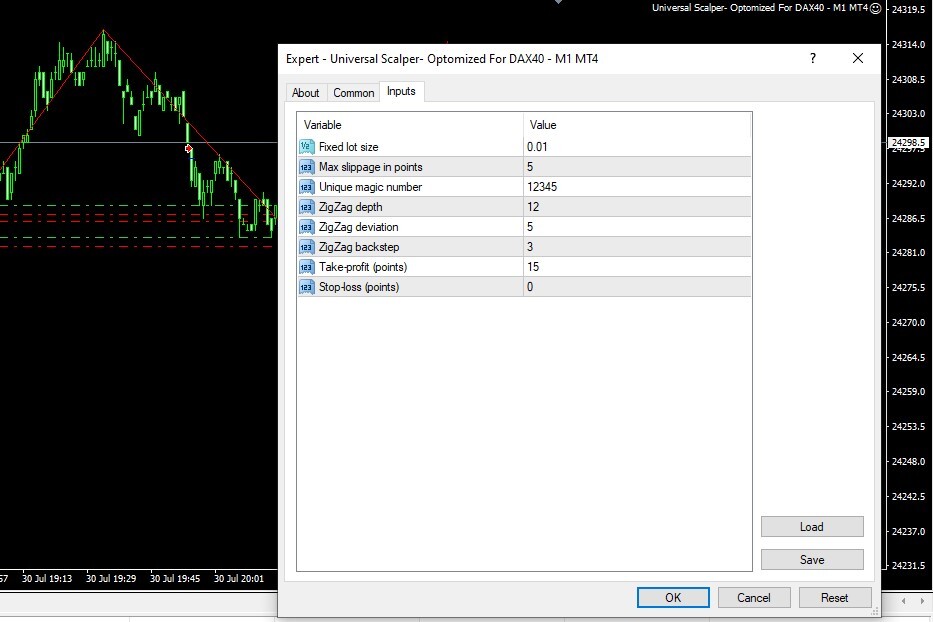Click the 24231.5 price scale label
Screen dimensions: 933x622
(x=909, y=565)
